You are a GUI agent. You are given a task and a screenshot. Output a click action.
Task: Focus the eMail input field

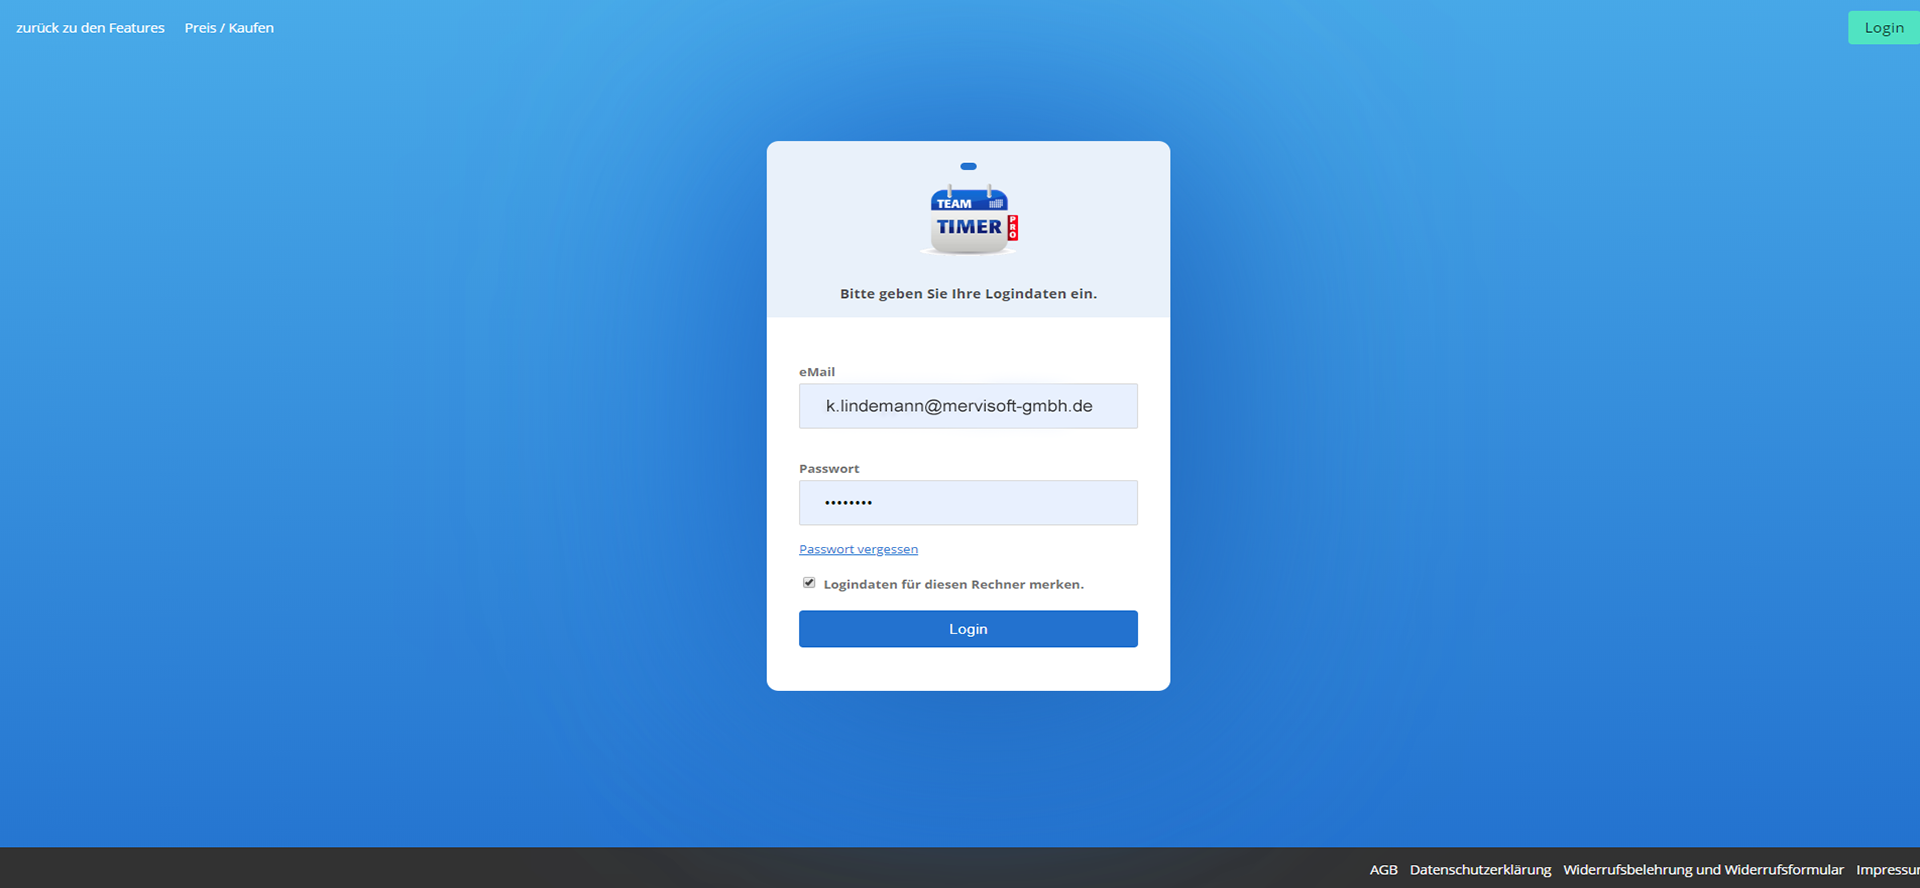[968, 406]
